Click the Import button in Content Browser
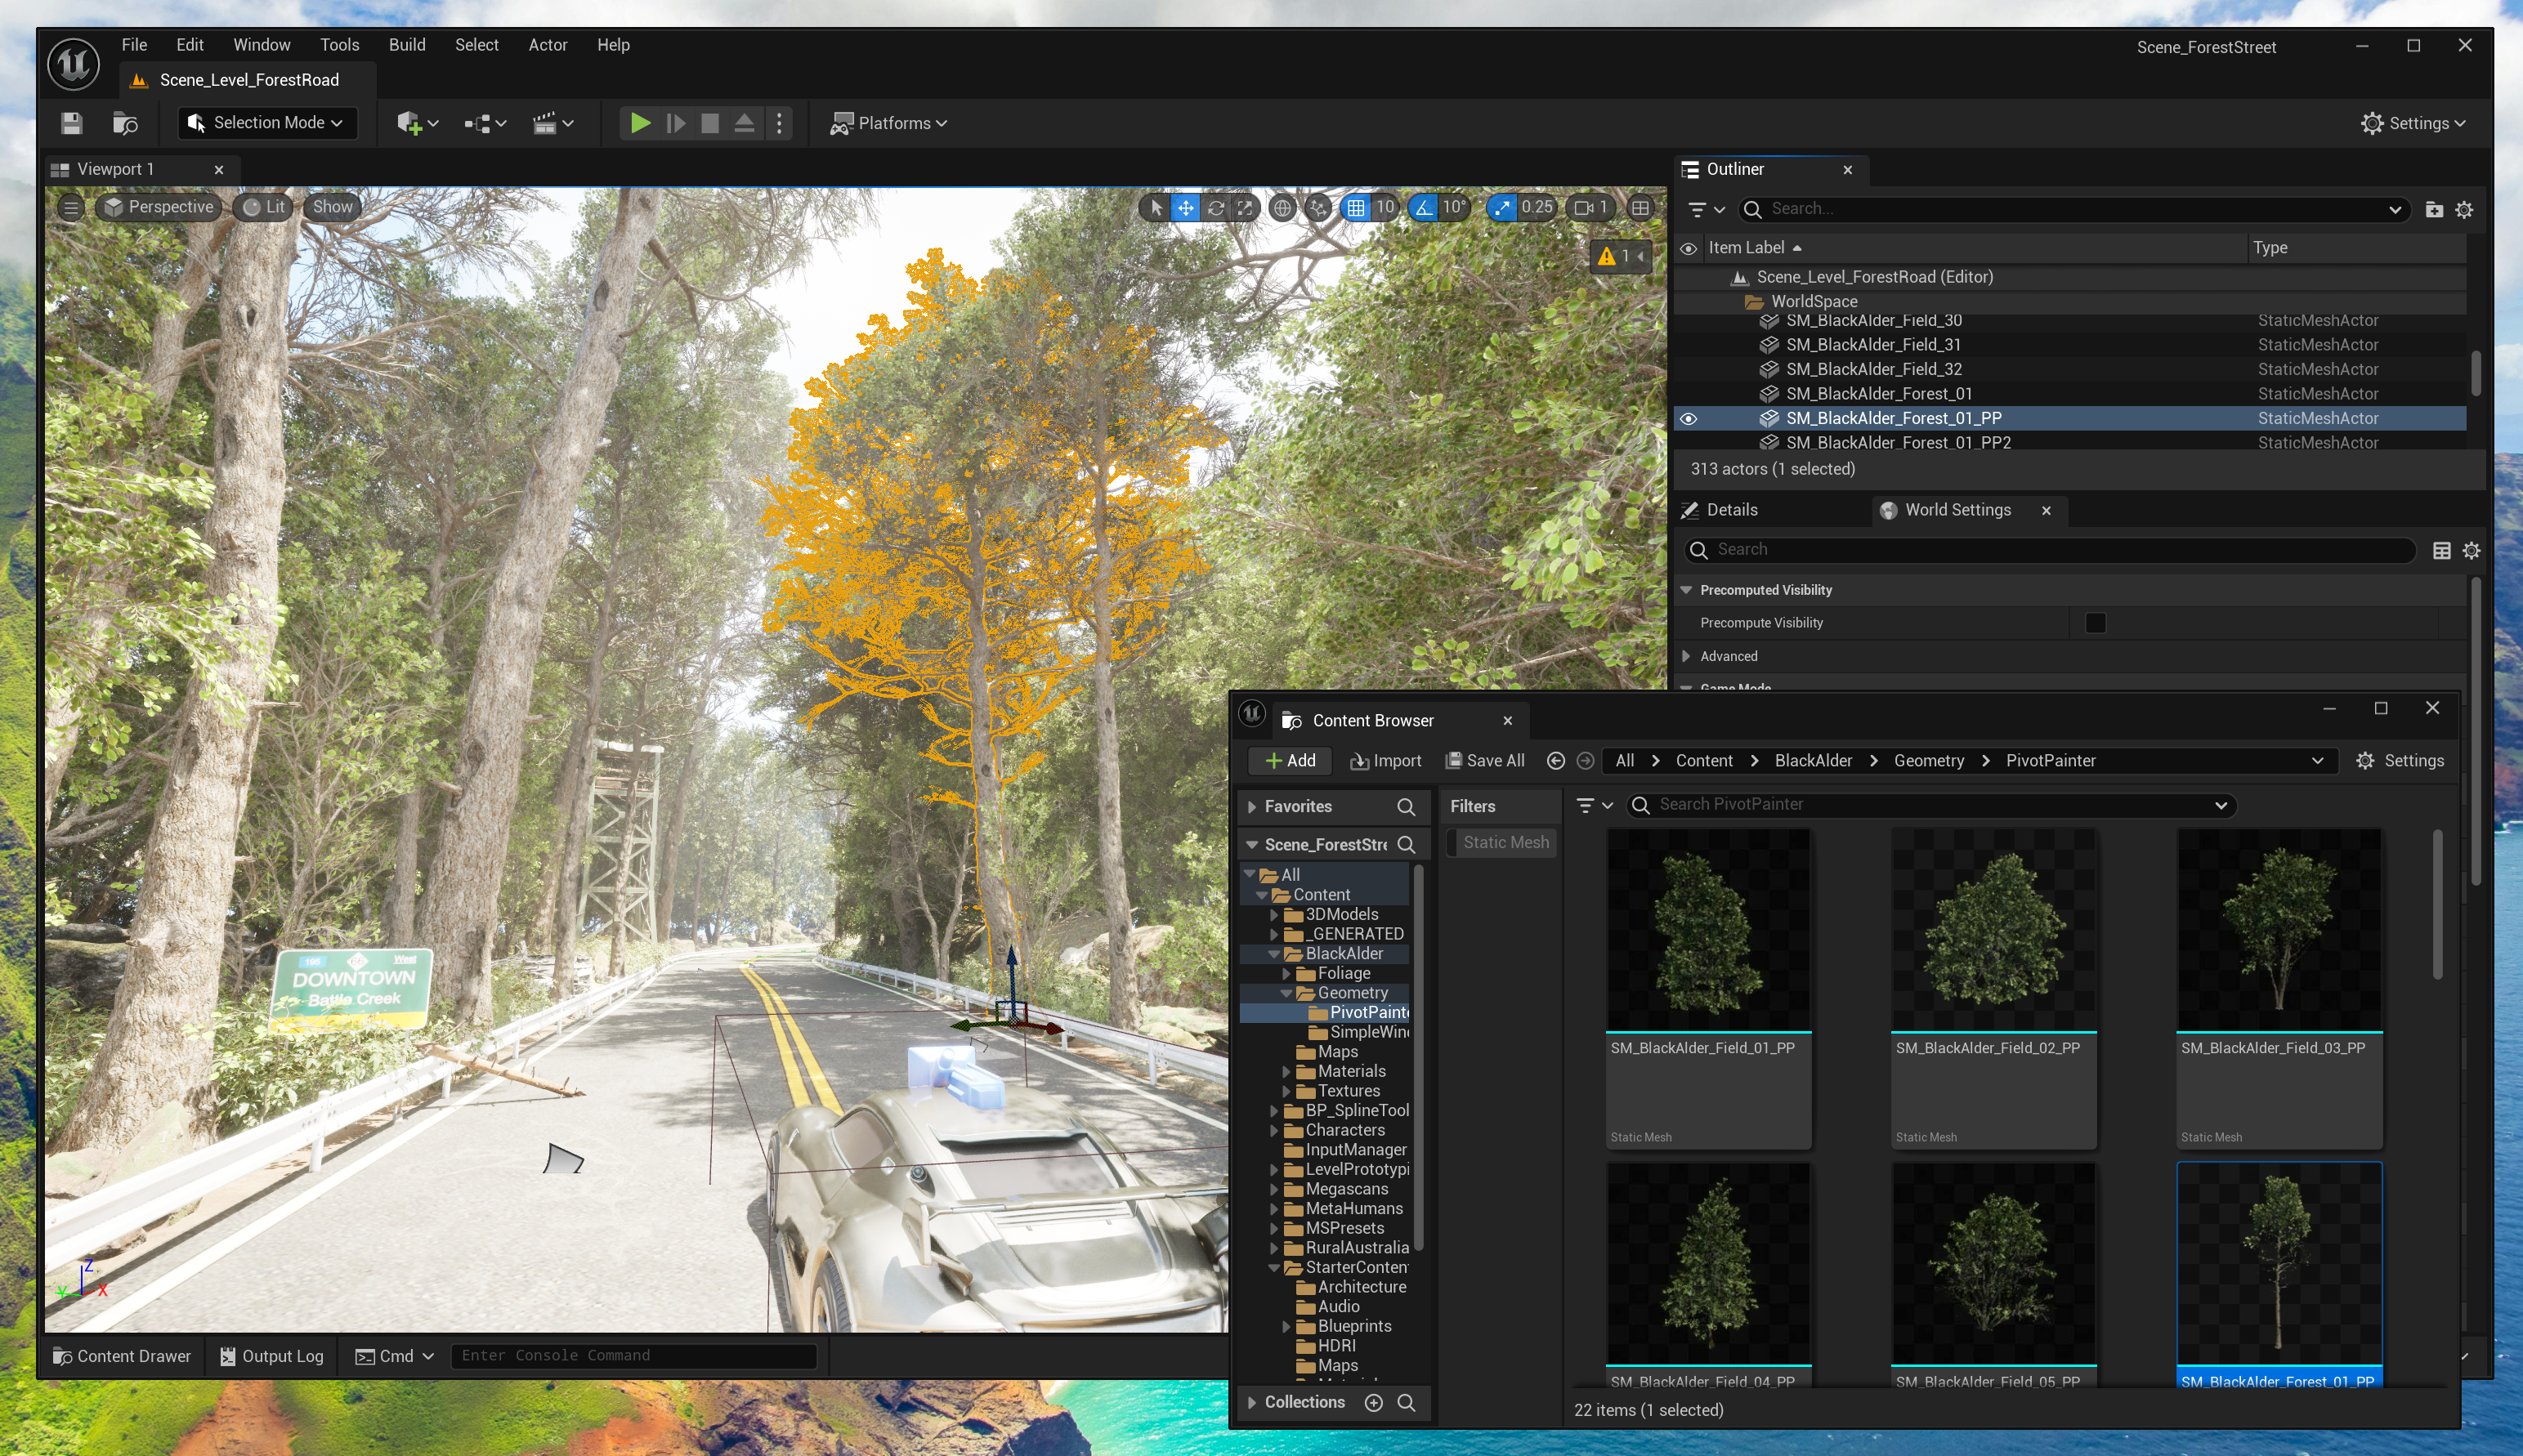 click(1385, 761)
